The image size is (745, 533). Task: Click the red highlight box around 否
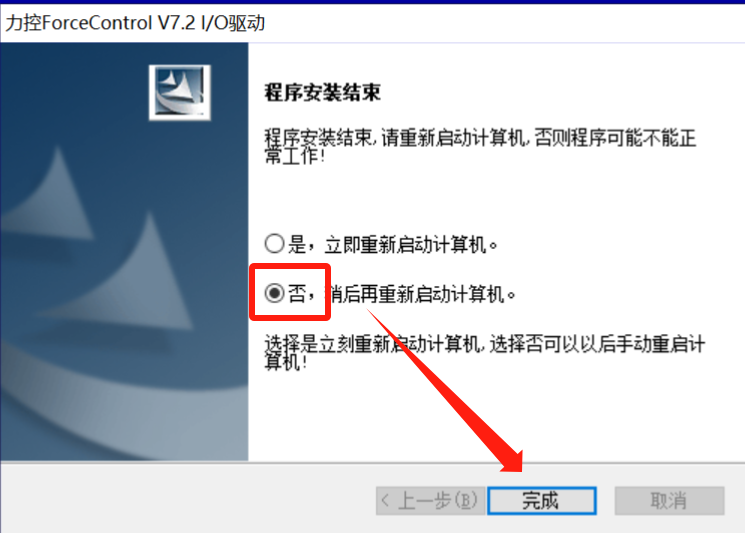(290, 292)
